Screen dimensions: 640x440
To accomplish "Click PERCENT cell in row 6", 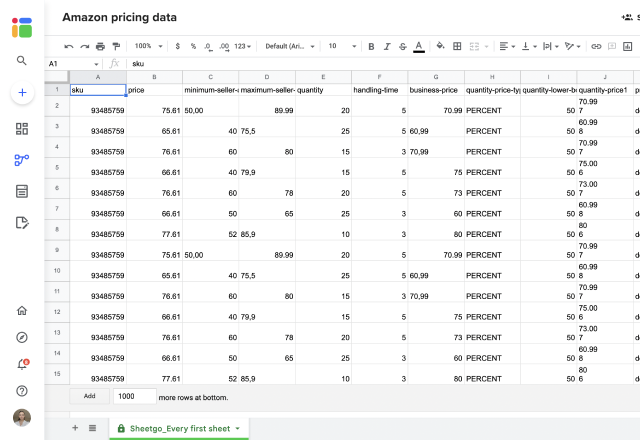I will (x=492, y=189).
